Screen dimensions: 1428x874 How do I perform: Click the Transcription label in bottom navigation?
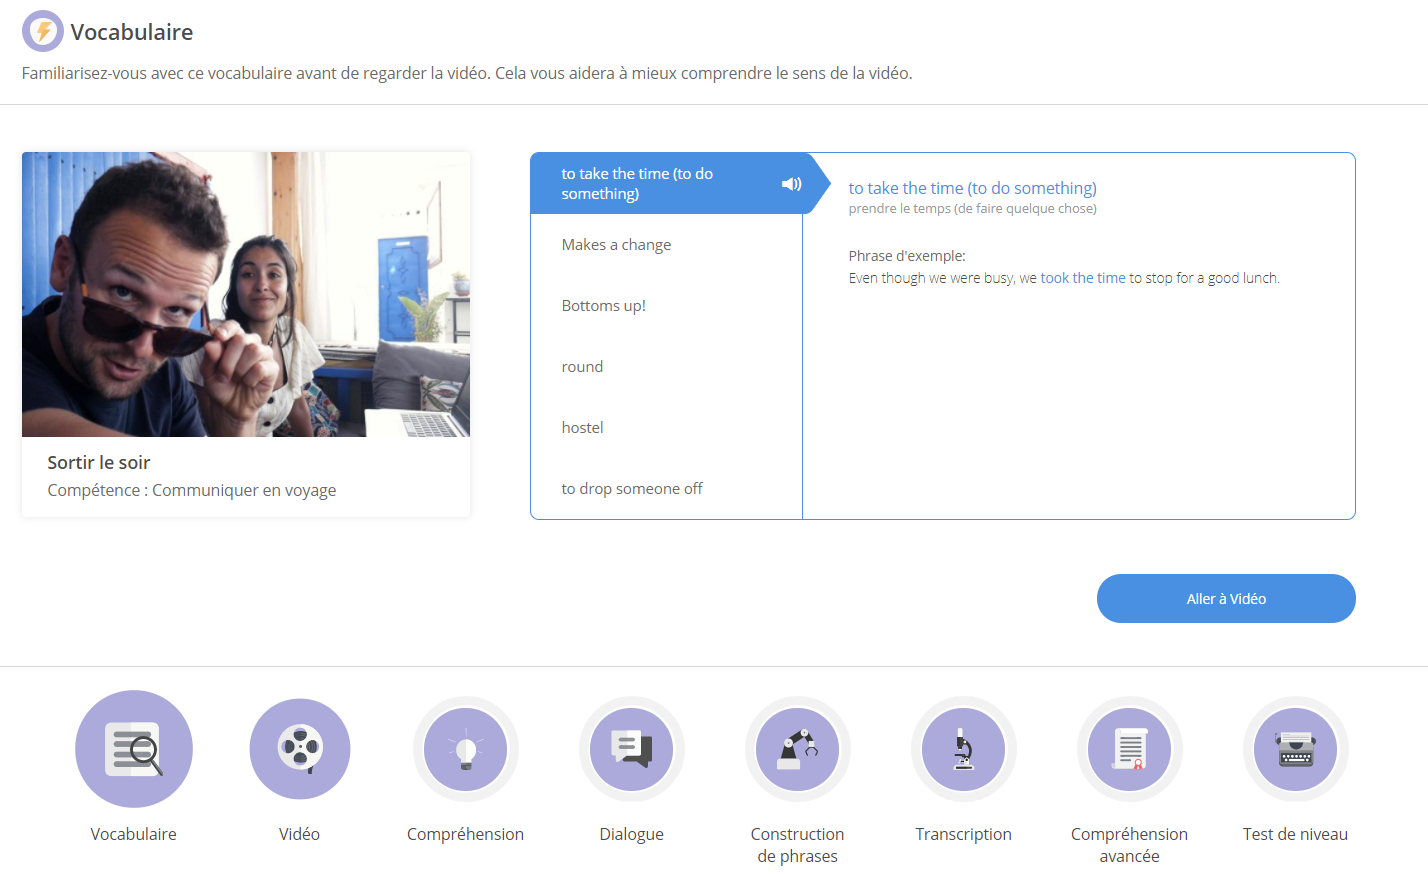tap(964, 834)
